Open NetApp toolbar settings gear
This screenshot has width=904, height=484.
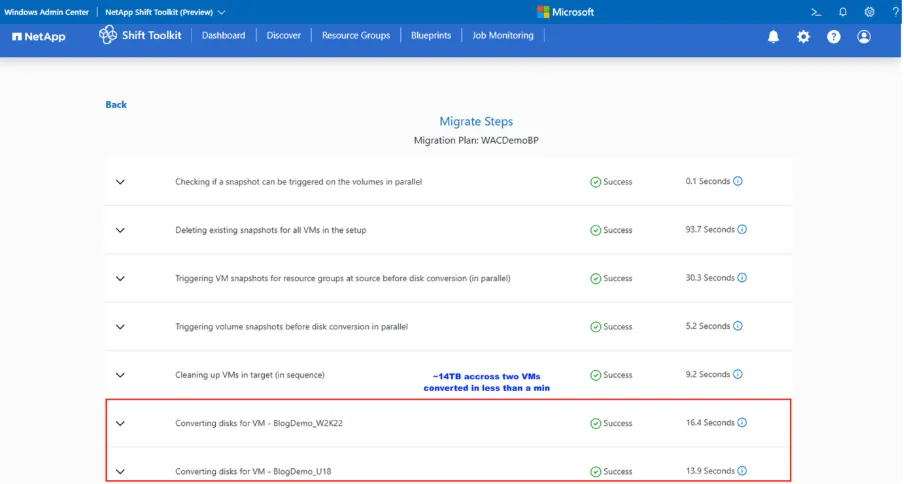[x=803, y=37]
